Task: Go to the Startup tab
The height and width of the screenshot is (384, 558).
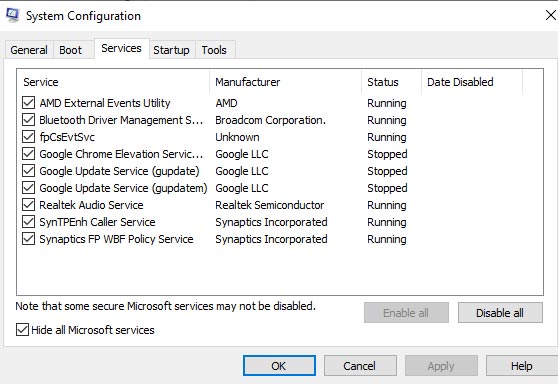Action: [x=171, y=50]
